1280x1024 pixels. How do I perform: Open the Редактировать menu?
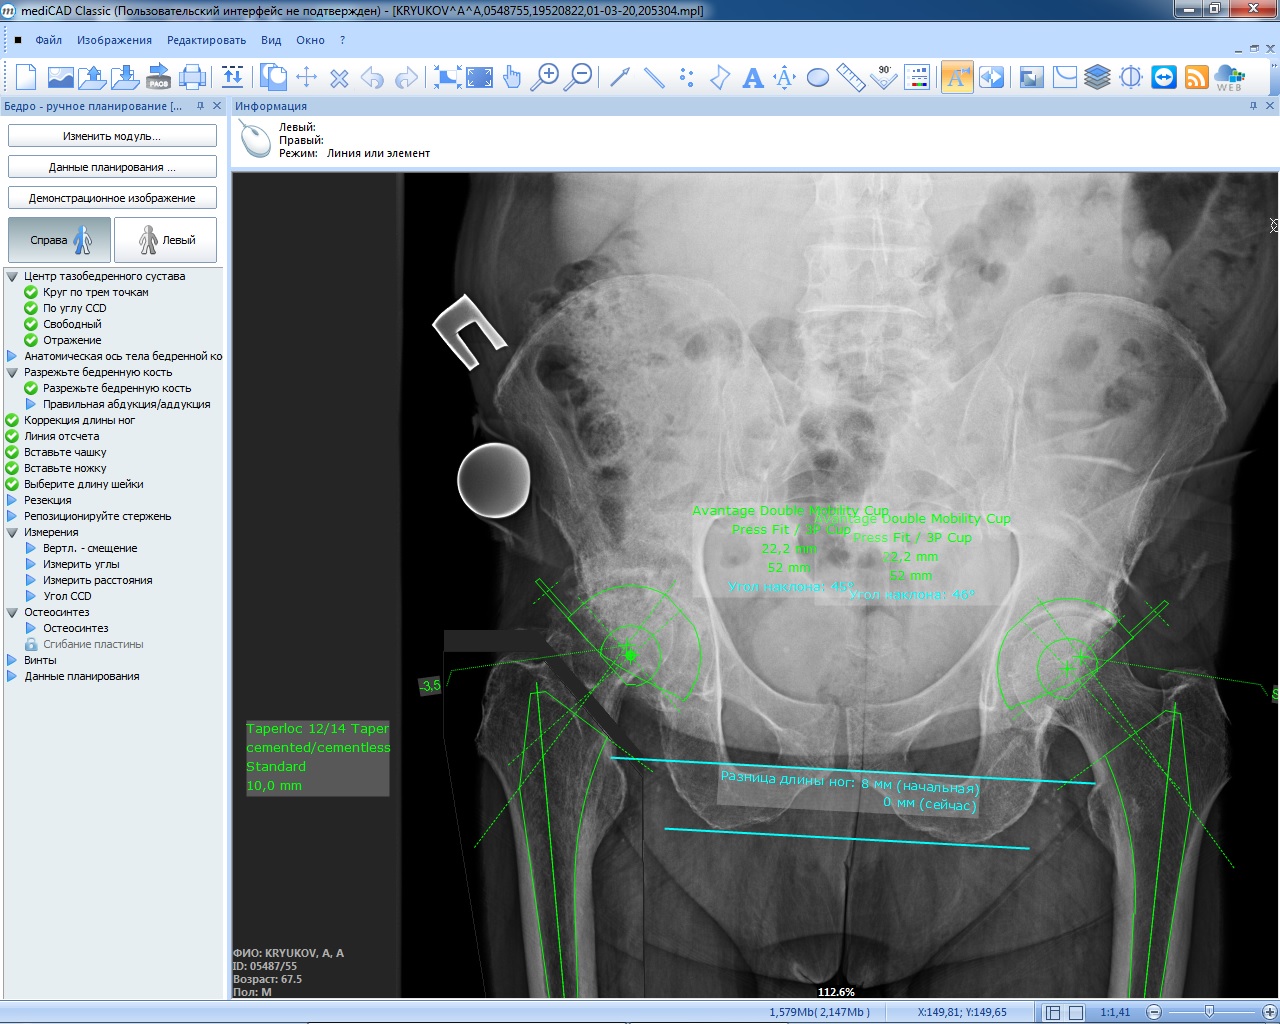[x=206, y=40]
